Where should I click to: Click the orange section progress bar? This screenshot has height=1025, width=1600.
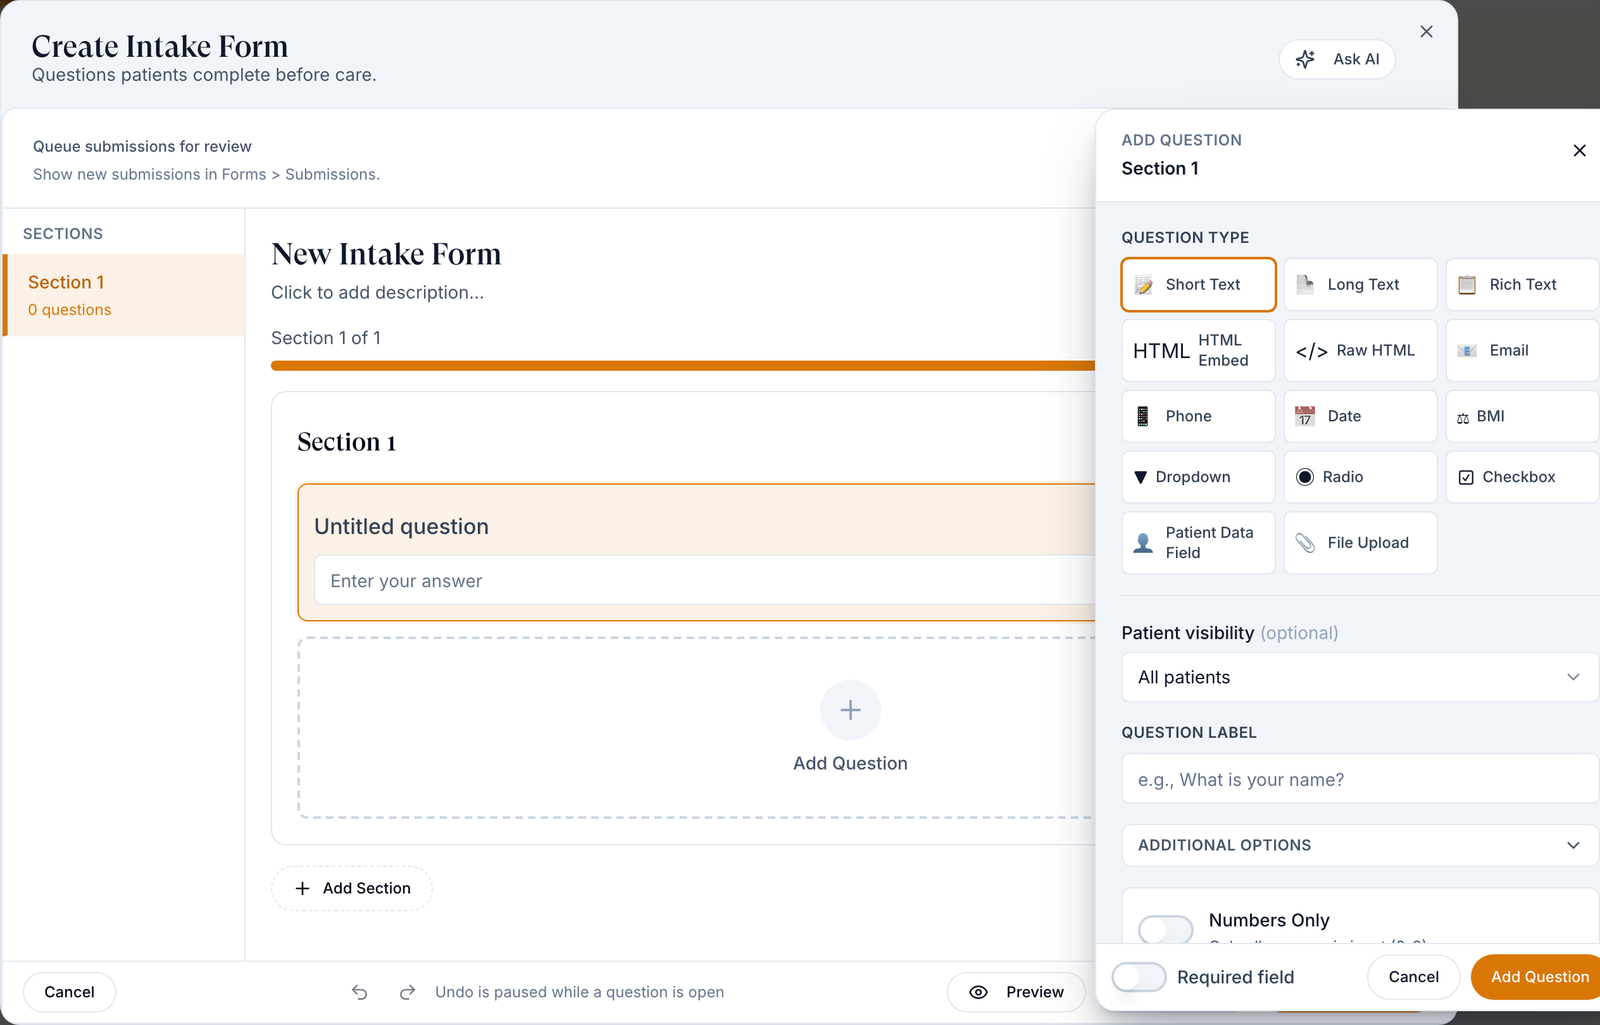coord(683,366)
